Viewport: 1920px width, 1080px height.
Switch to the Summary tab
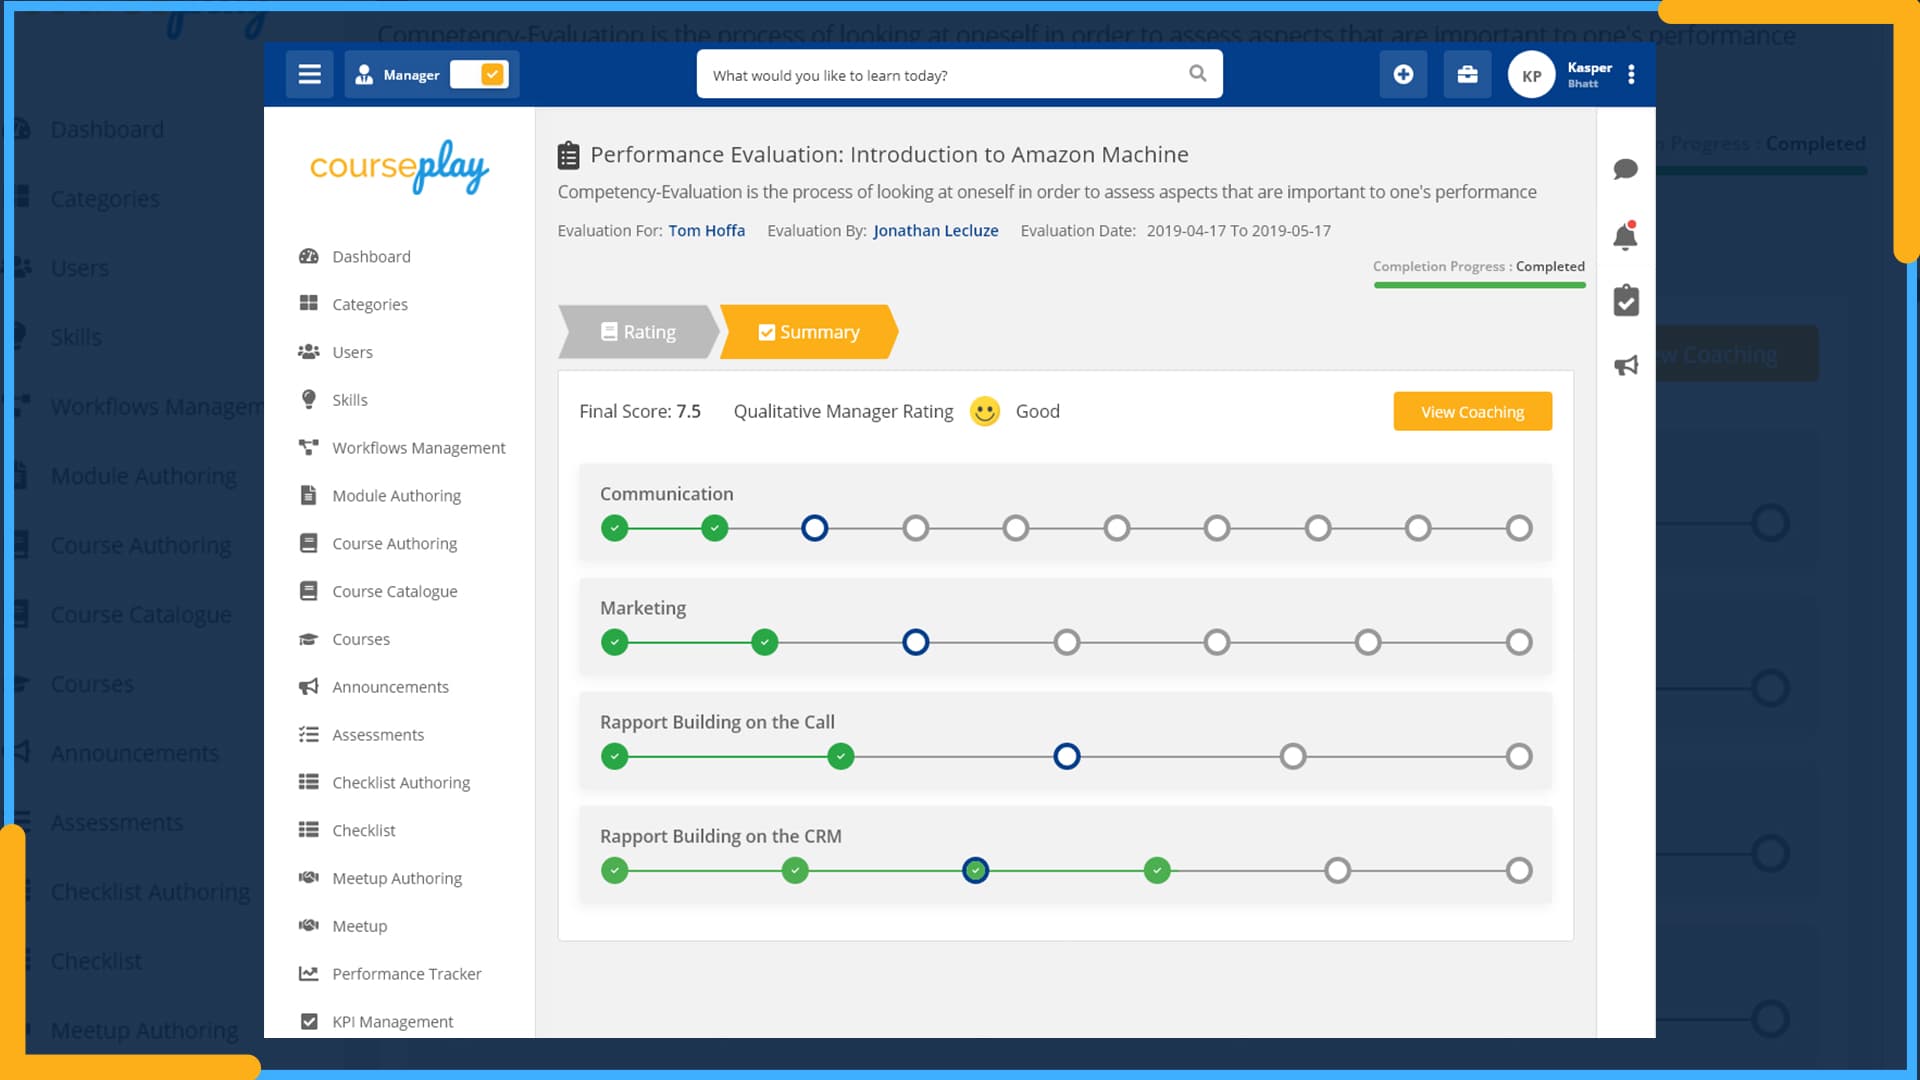pyautogui.click(x=818, y=331)
